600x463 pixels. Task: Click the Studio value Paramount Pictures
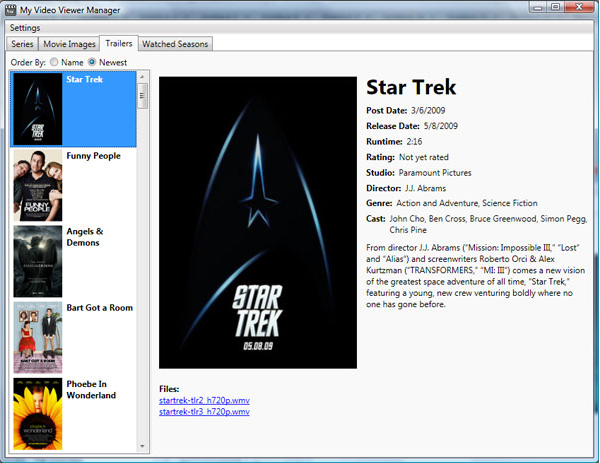pos(435,173)
